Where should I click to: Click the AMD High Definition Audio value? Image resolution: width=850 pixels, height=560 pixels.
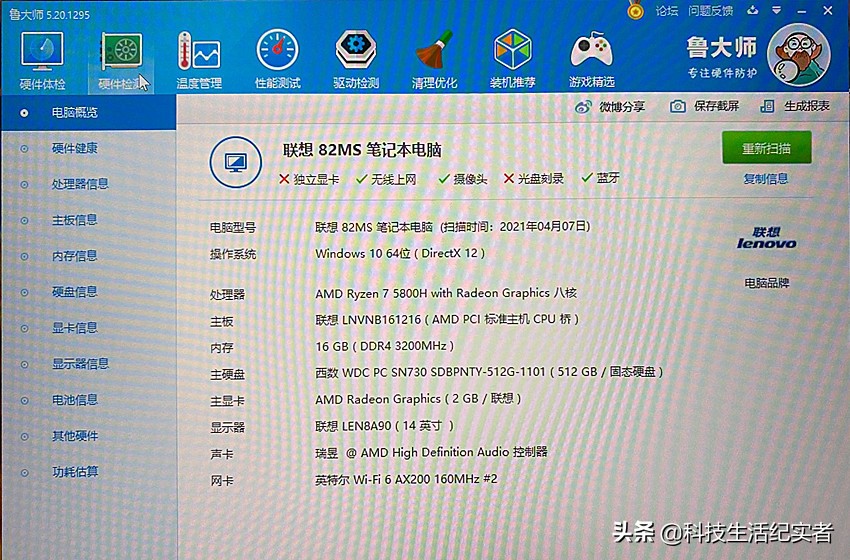[432, 452]
